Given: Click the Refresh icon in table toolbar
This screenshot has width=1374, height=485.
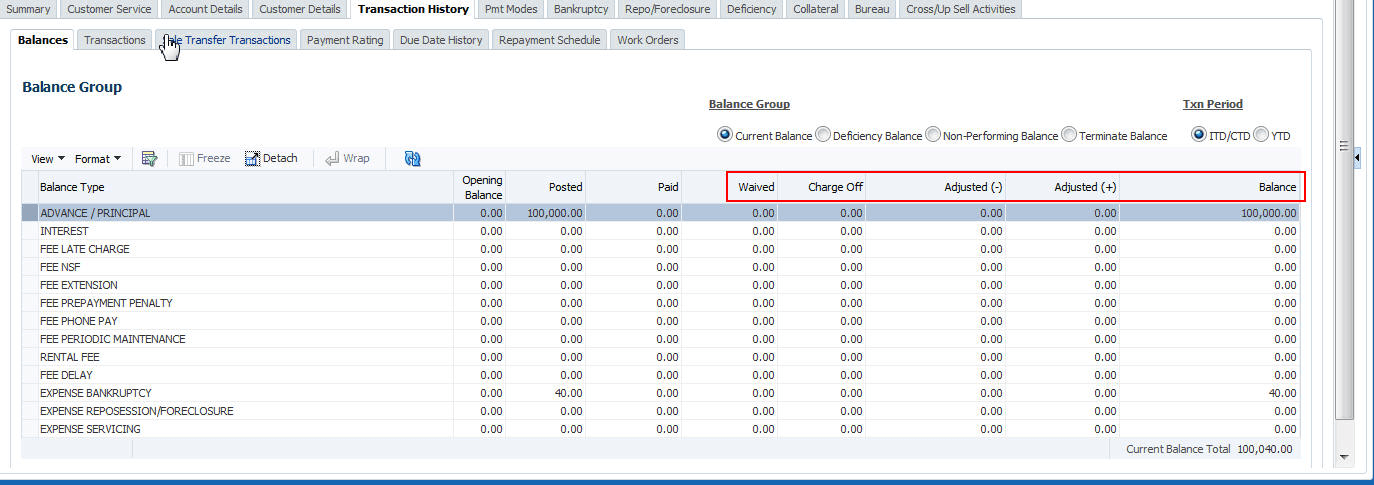Looking at the screenshot, I should pos(412,158).
